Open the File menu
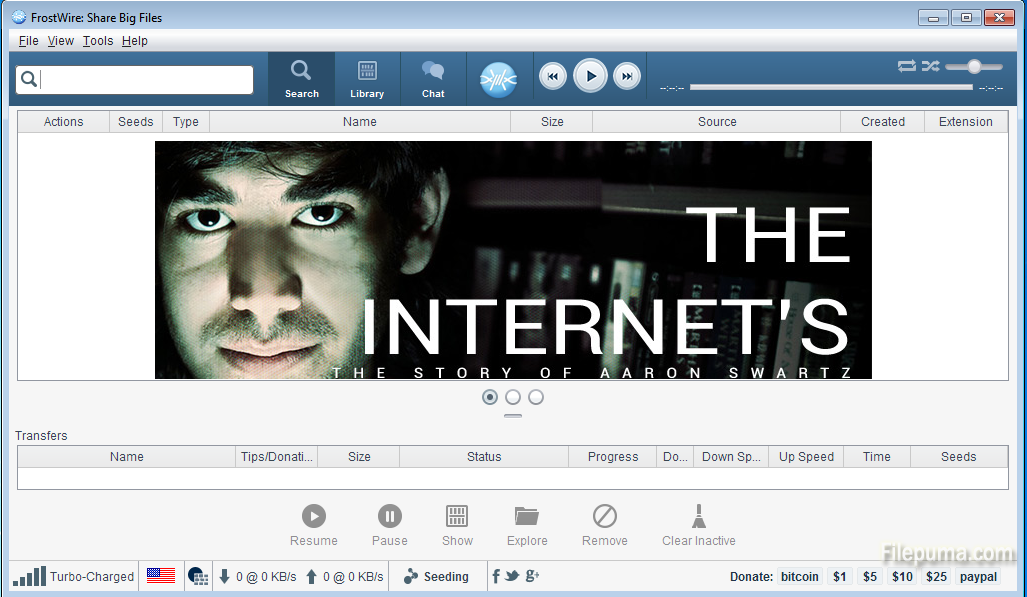The height and width of the screenshot is (597, 1027). click(x=28, y=41)
